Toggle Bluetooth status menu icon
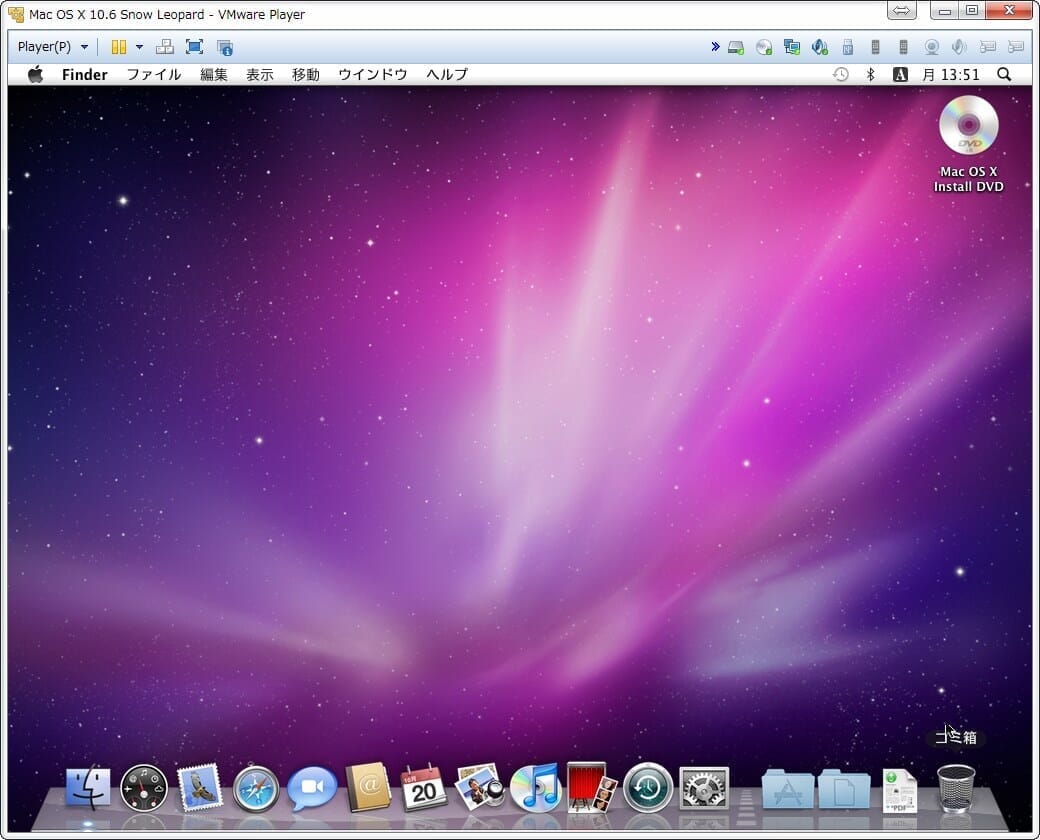 [870, 74]
